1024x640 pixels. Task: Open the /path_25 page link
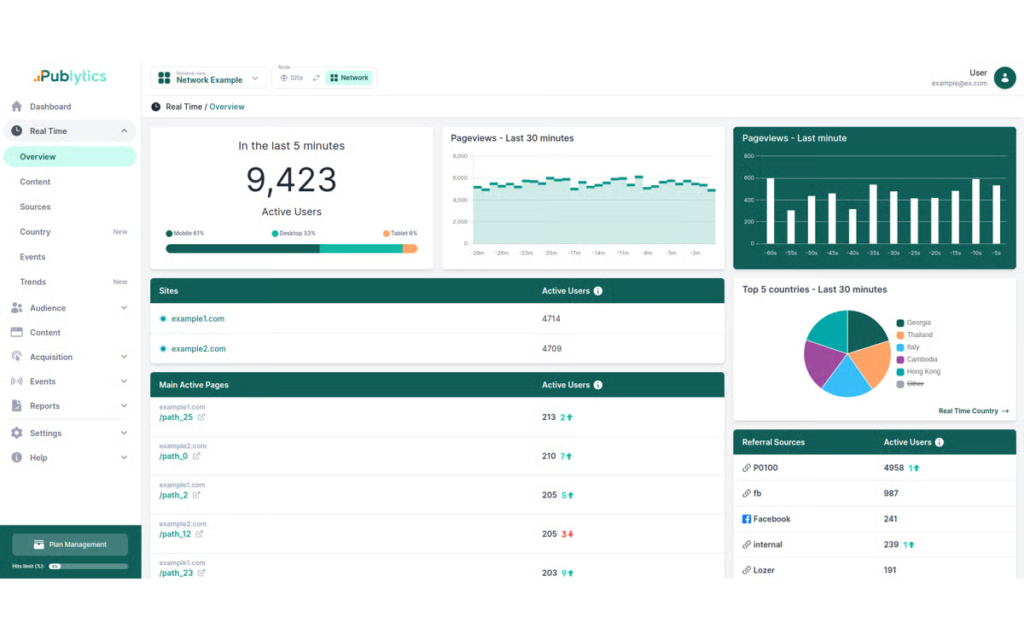176,417
